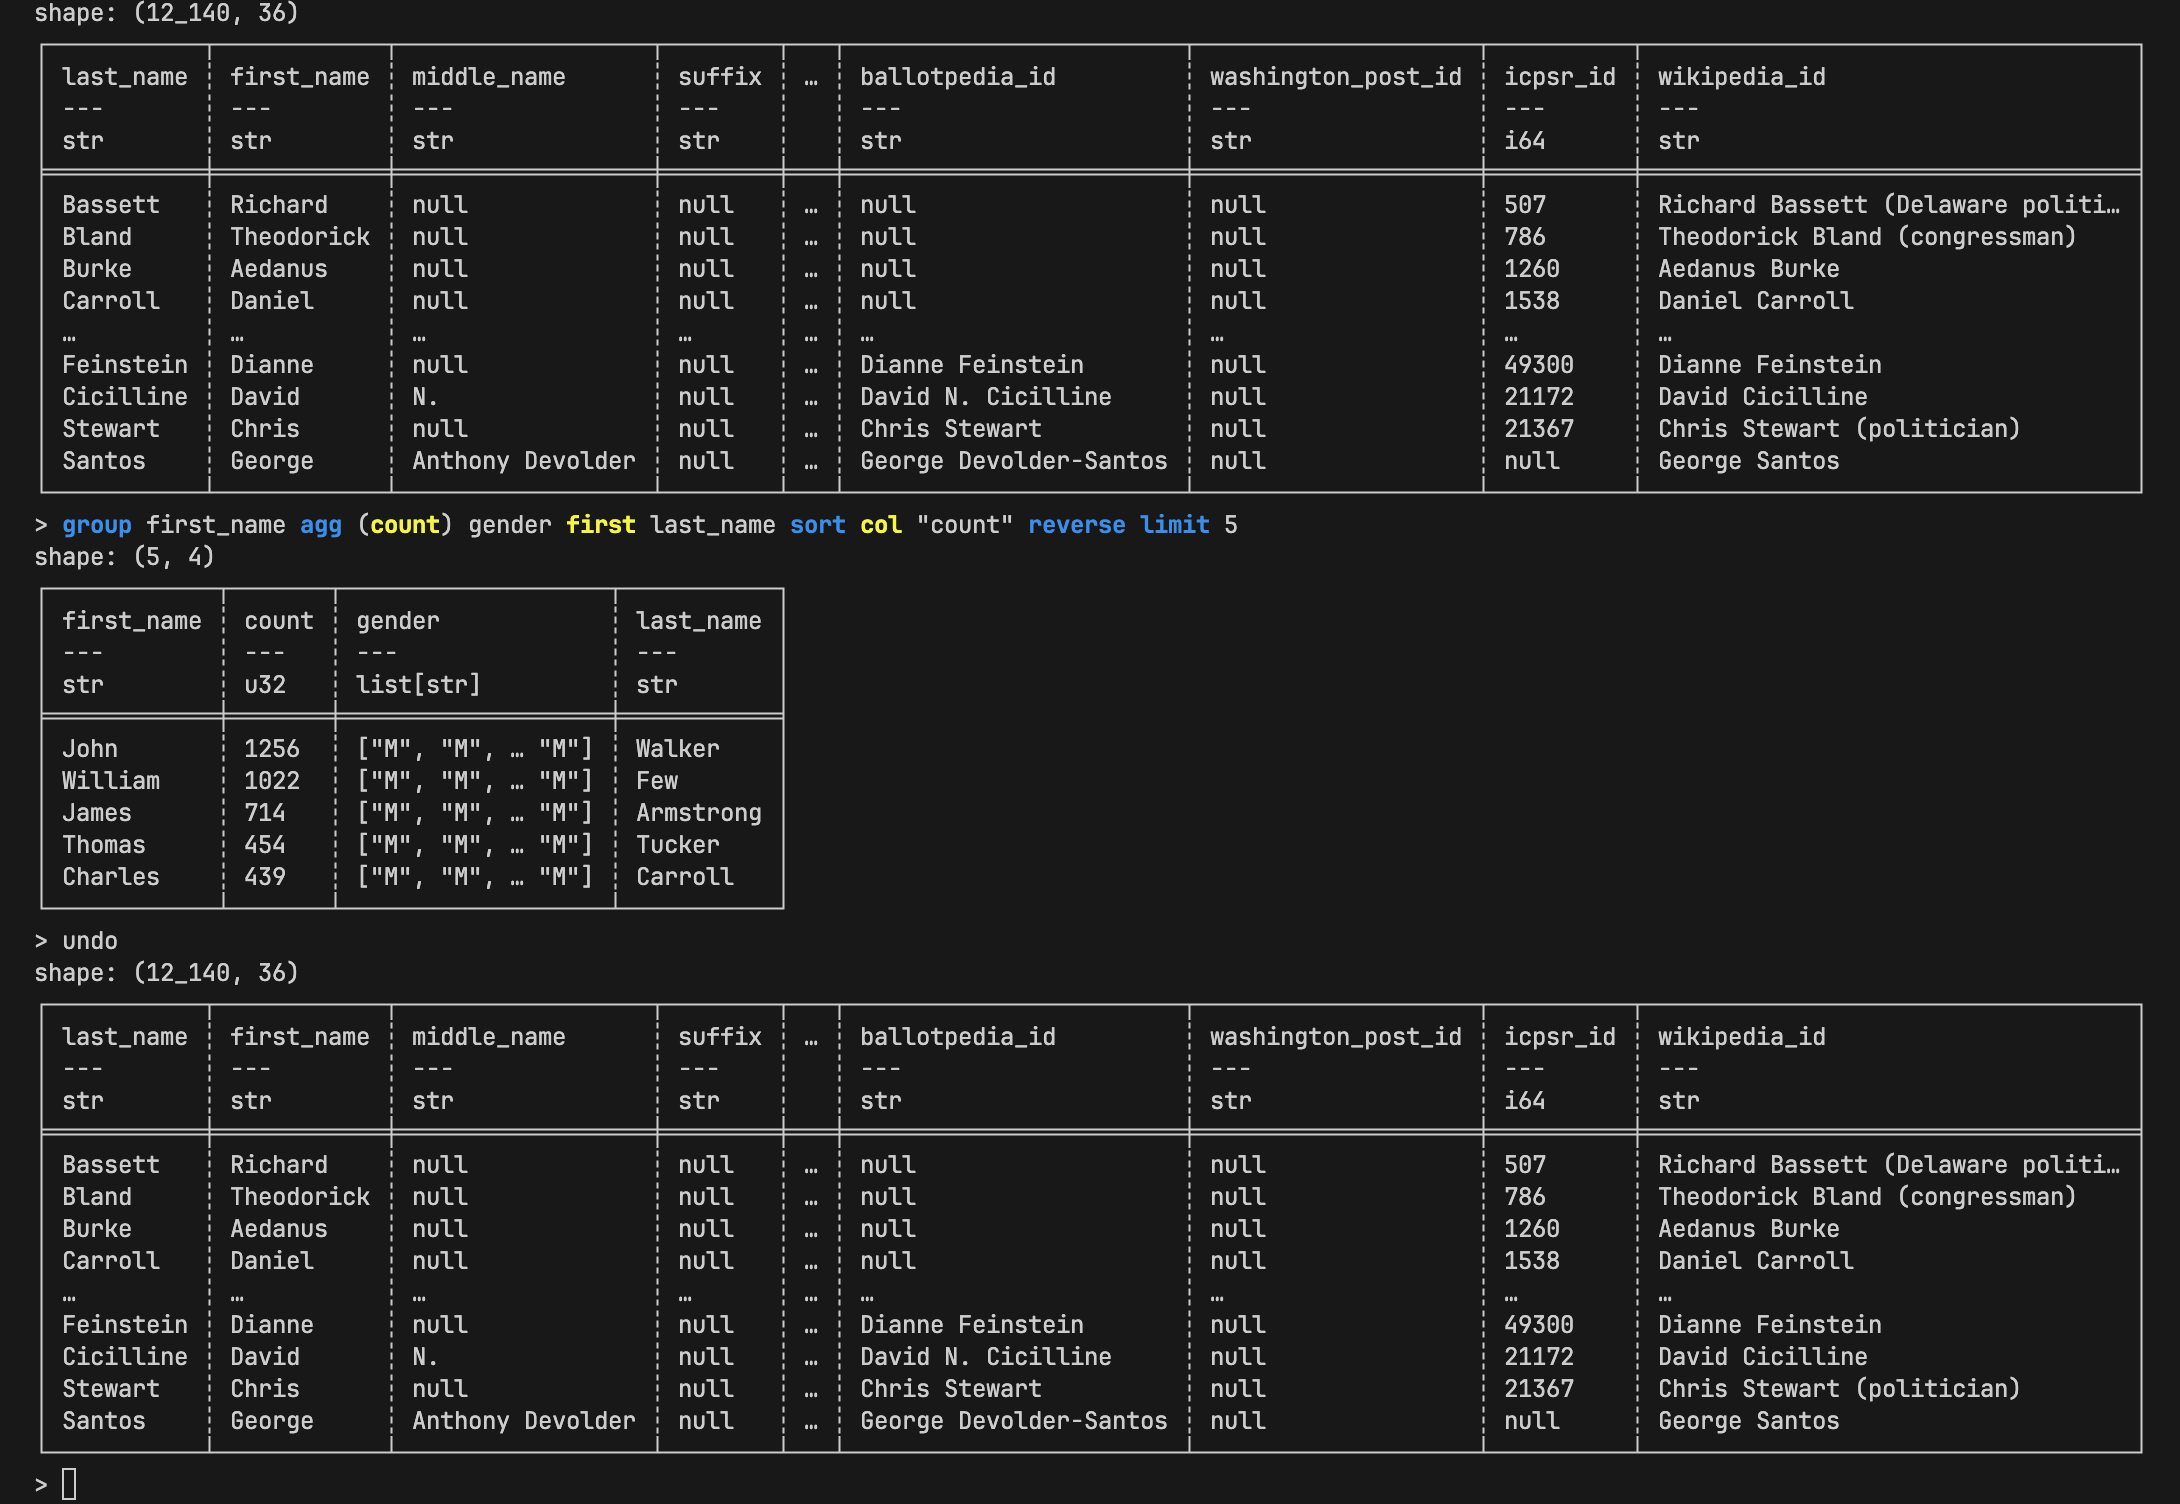This screenshot has width=2180, height=1504.
Task: Click 'ballotpedia_id' header in the top table
Action: tap(957, 77)
